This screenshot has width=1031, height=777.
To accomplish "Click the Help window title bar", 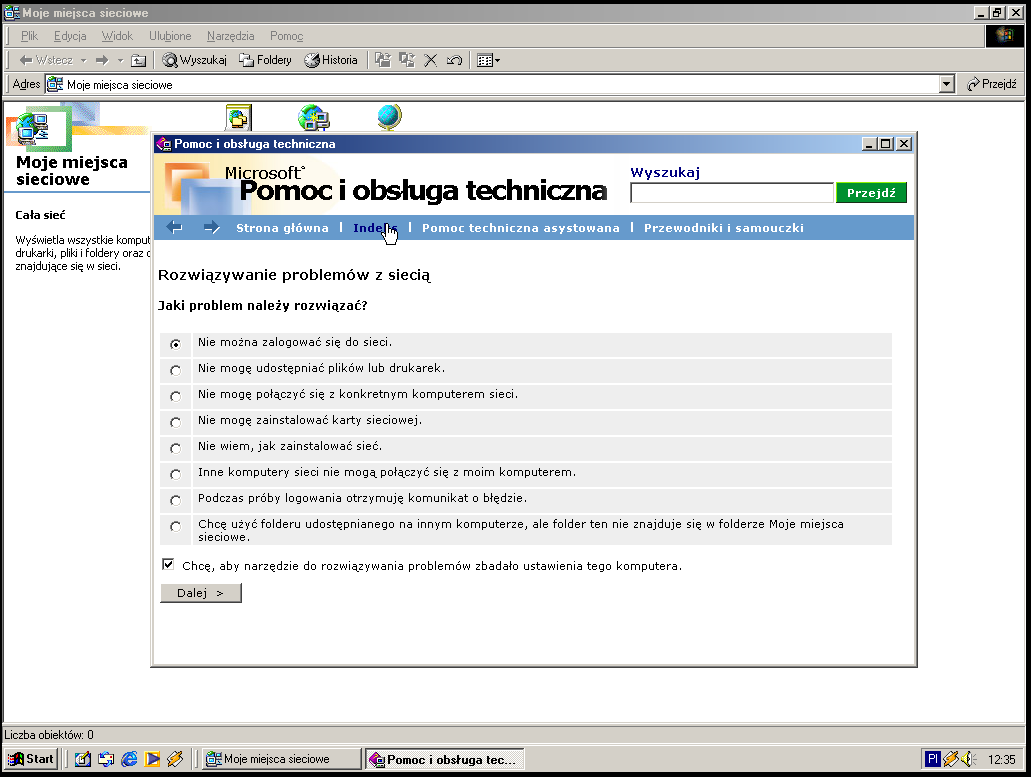I will (506, 144).
